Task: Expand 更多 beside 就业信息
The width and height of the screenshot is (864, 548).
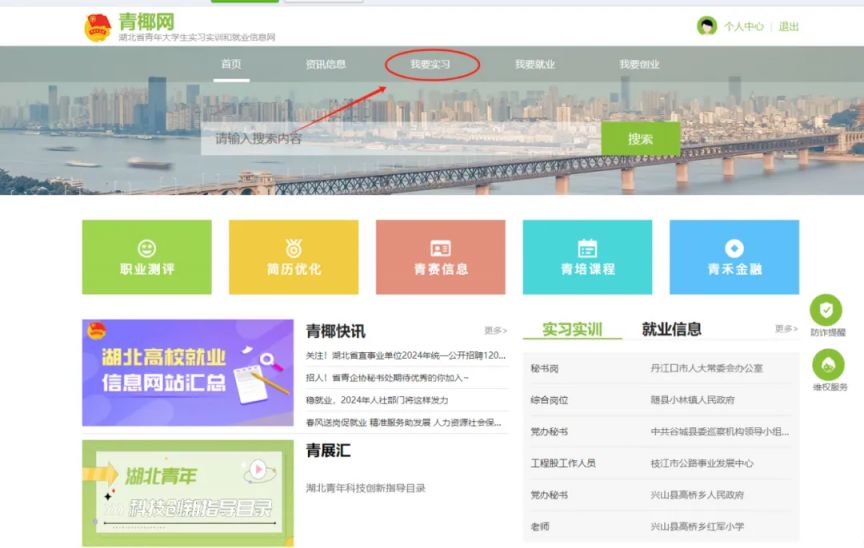Action: 786,329
